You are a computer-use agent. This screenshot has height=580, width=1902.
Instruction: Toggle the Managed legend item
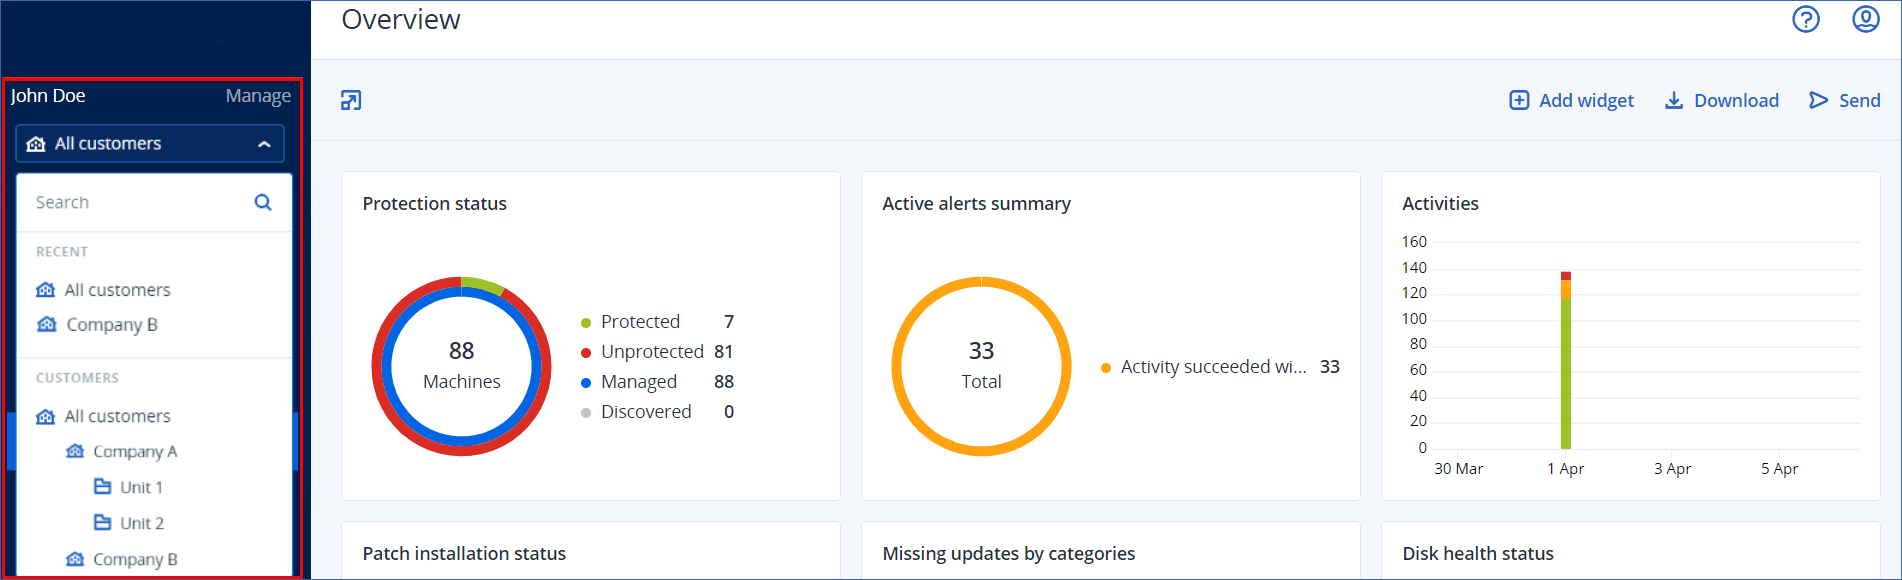coord(638,382)
